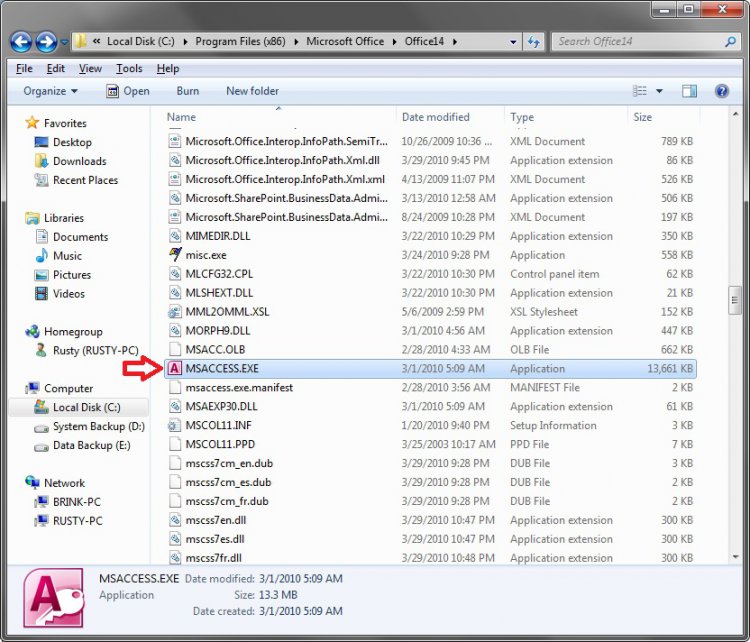The width and height of the screenshot is (750, 642).
Task: Select the MSACCESS.EXE file icon
Action: coord(175,368)
